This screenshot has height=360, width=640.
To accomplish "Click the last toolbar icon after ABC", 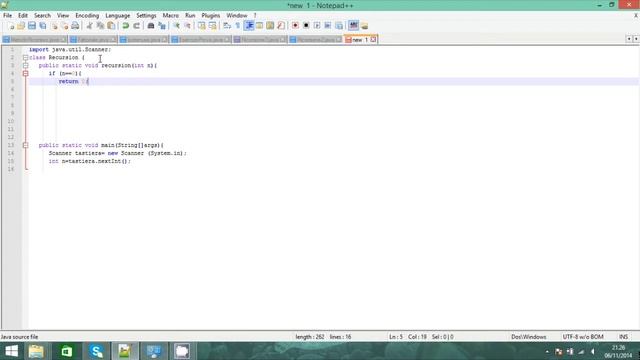I will click(364, 26).
